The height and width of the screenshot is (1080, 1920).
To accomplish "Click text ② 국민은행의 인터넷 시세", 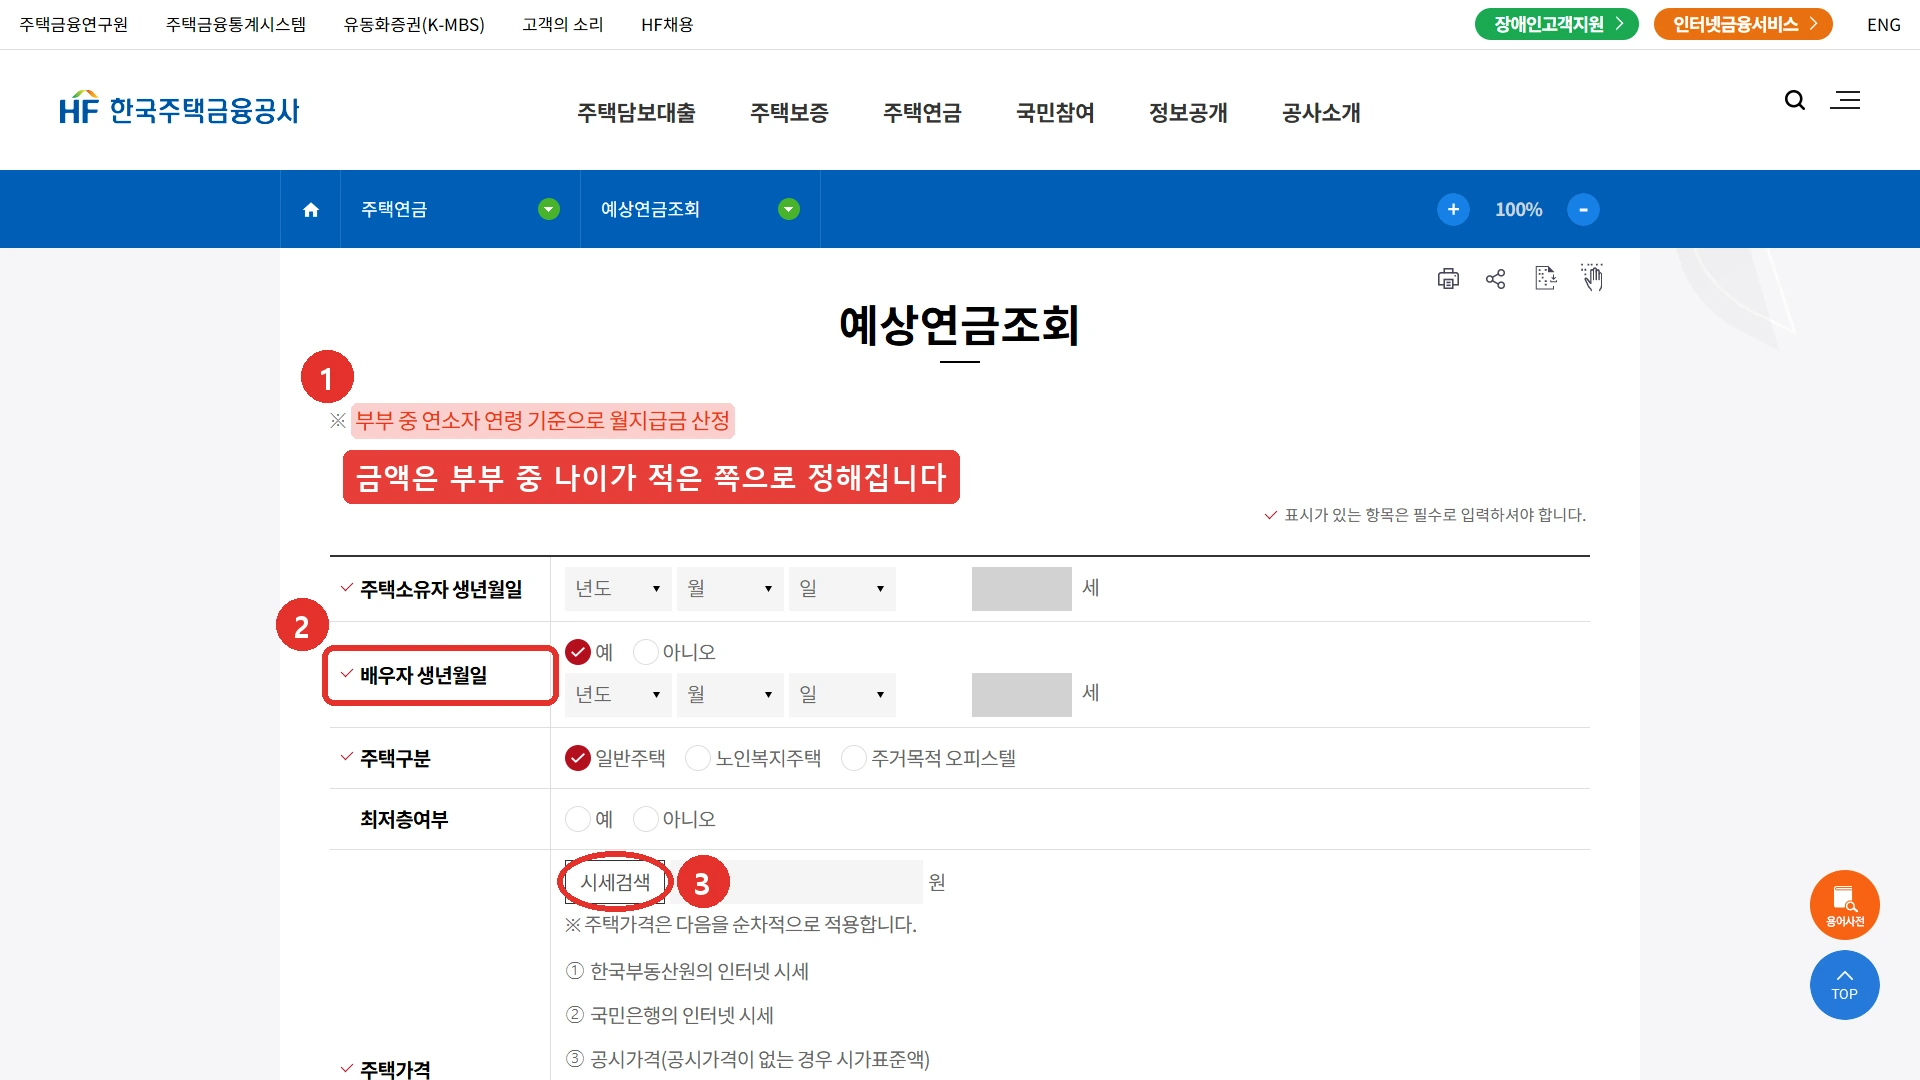I will tap(670, 1015).
